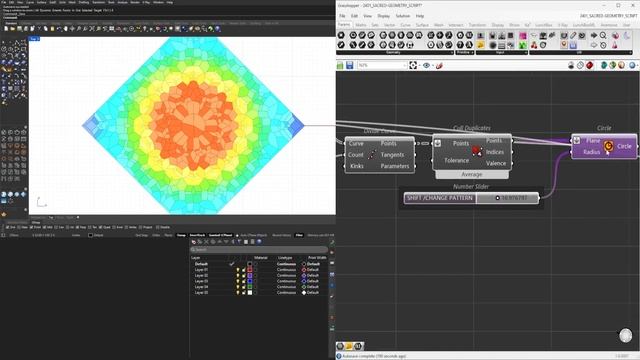
Task: Open Grasshopper File menu
Action: [x=342, y=16]
